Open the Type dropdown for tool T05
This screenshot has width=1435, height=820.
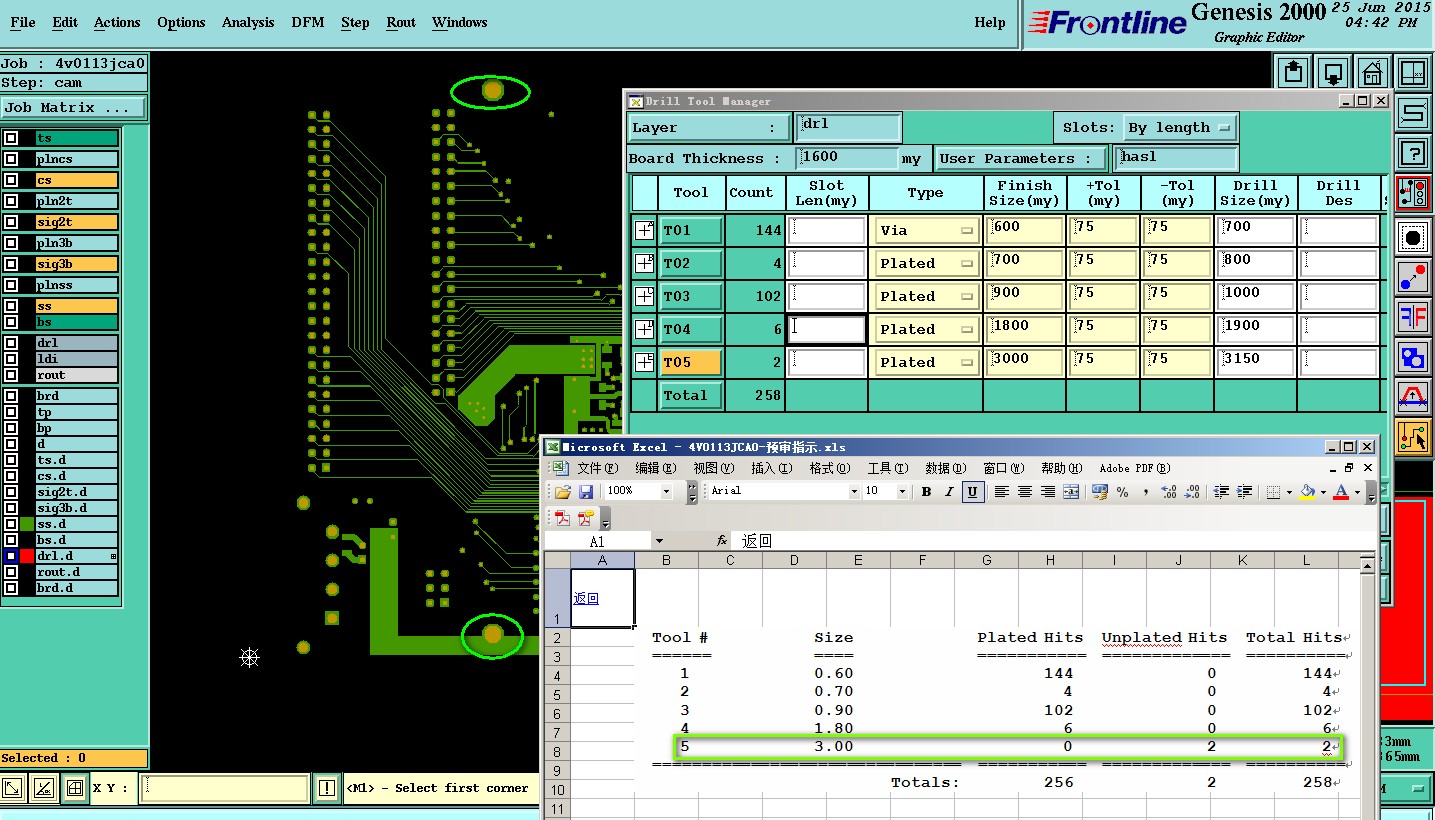[925, 362]
